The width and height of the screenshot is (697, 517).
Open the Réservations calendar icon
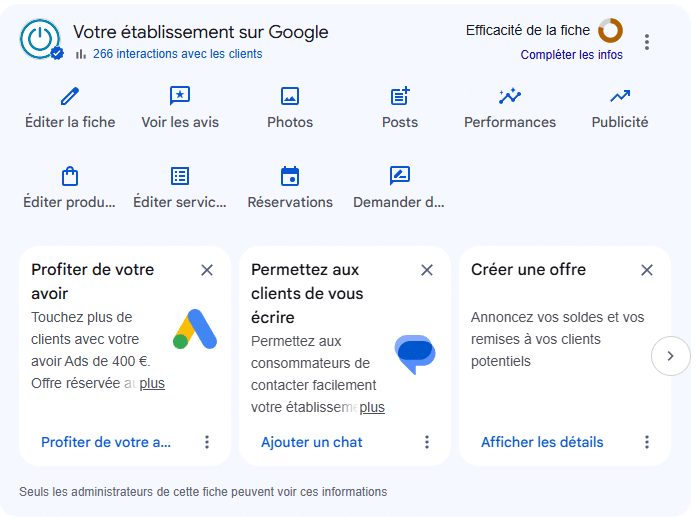click(290, 176)
